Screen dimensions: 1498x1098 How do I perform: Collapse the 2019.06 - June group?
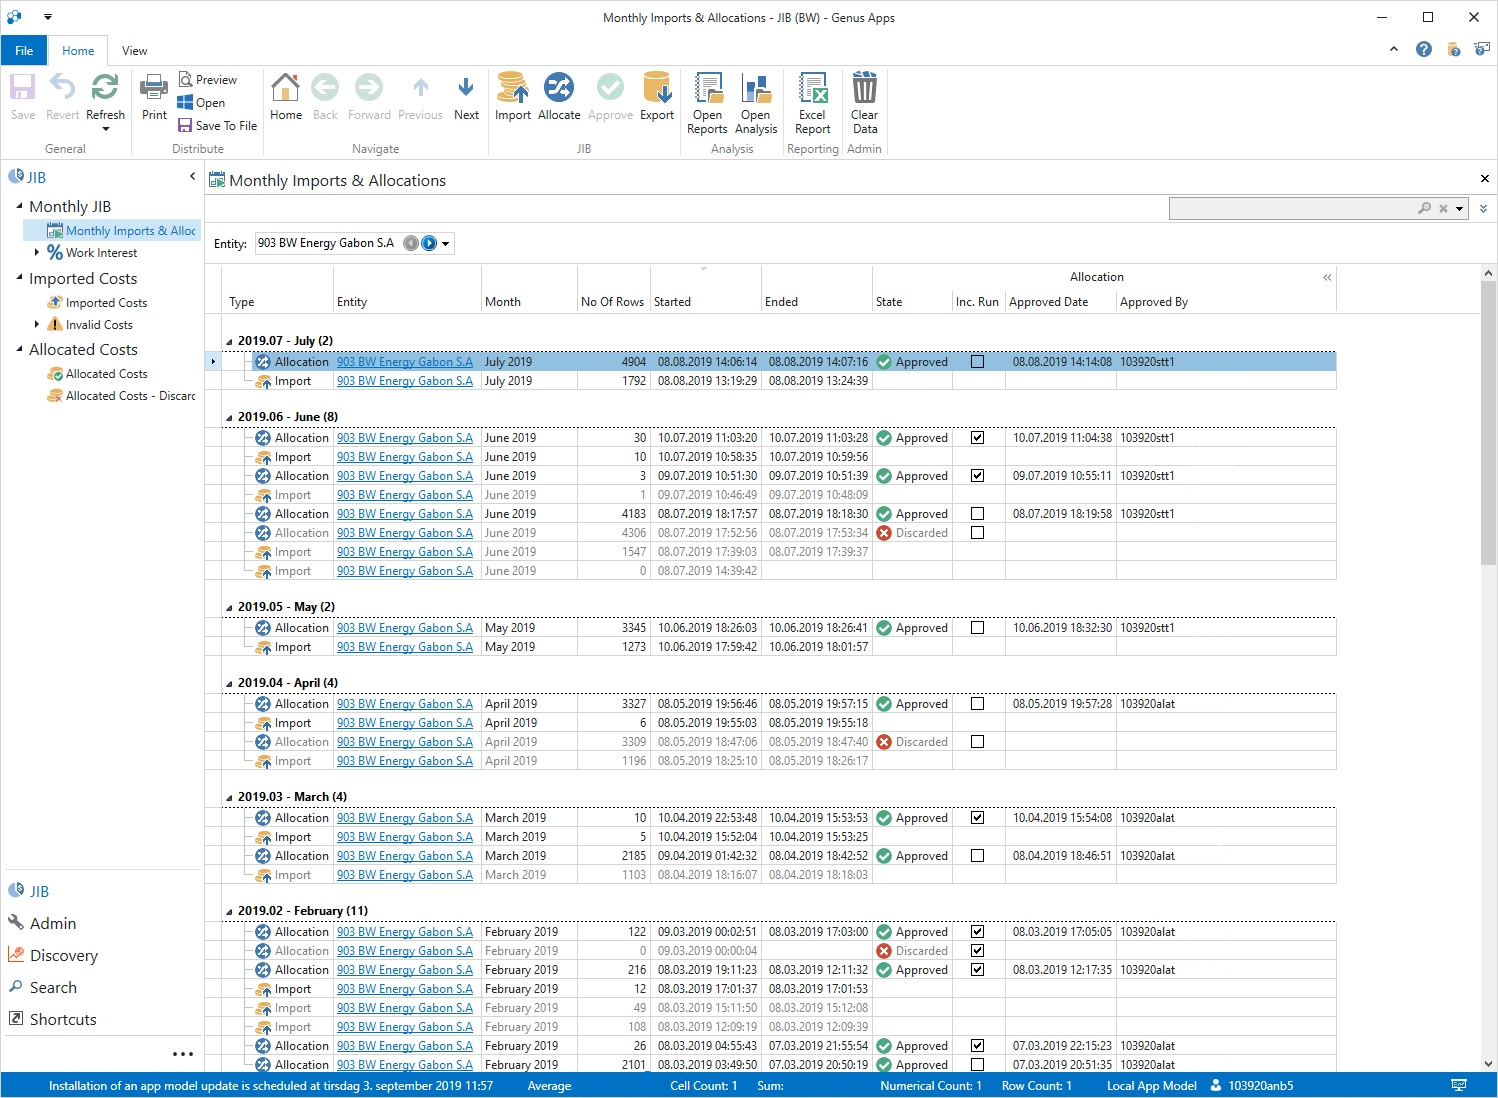[229, 418]
